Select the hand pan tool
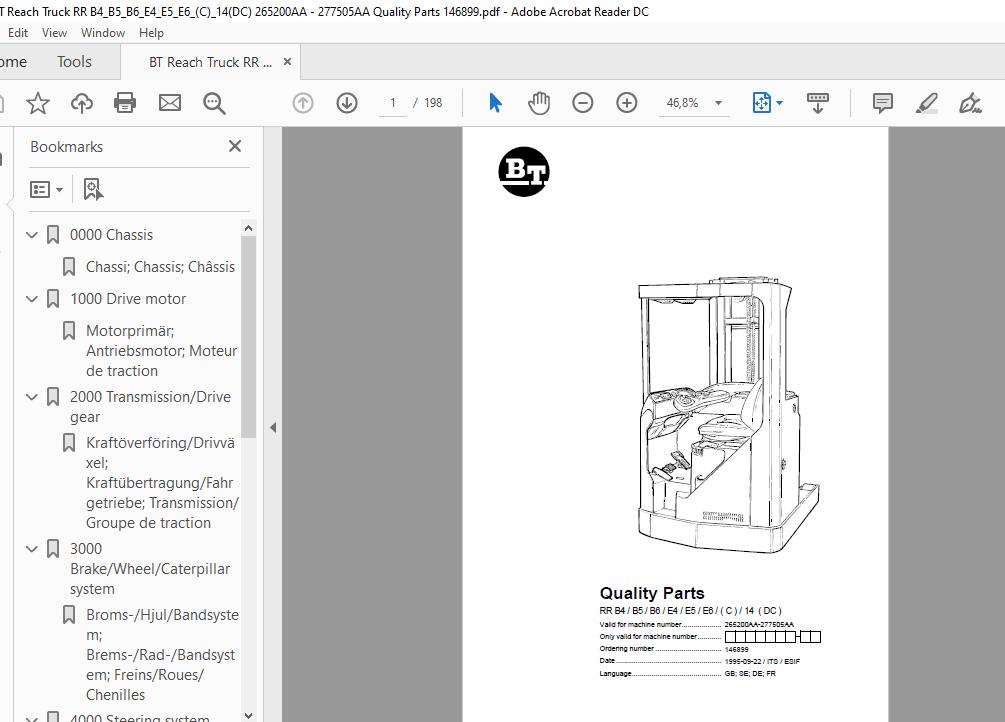Viewport: 1005px width, 722px height. tap(539, 103)
